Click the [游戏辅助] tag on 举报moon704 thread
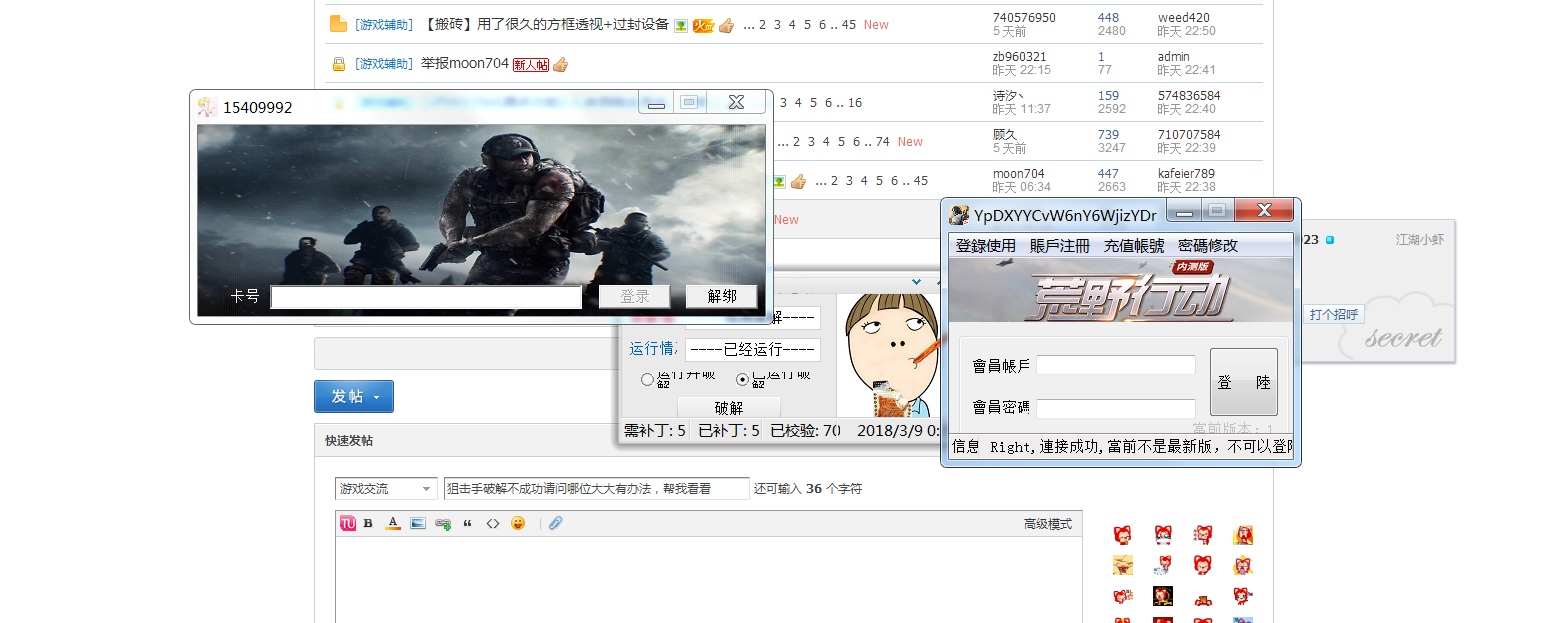Screen dimensions: 1558x623 383,64
